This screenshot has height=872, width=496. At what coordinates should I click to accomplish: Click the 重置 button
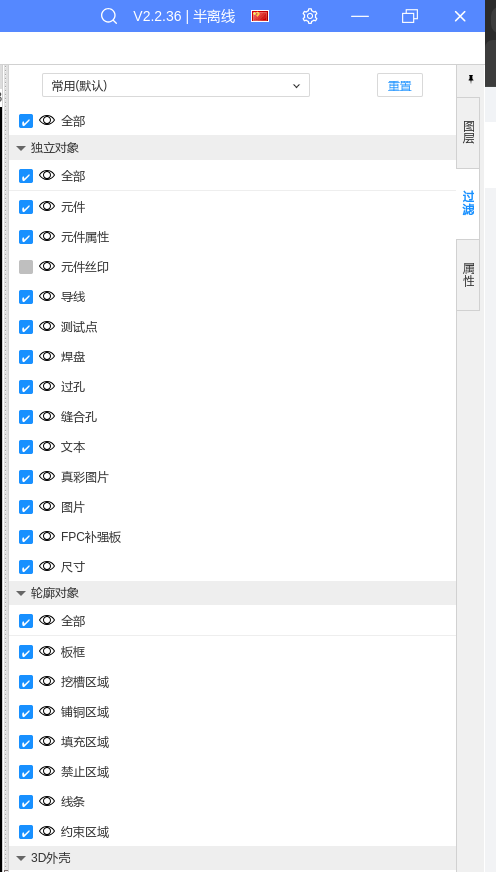tap(400, 86)
